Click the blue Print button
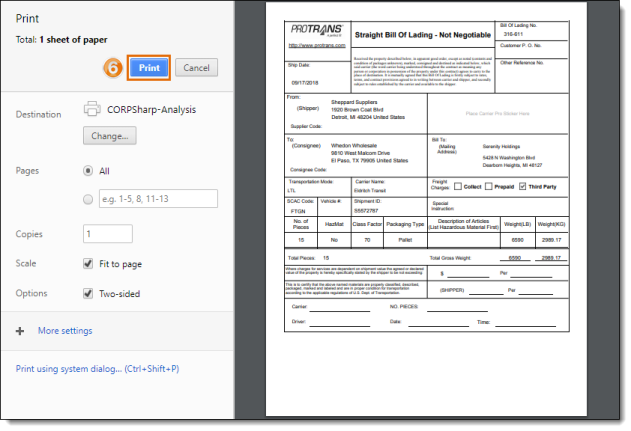The image size is (631, 431). pyautogui.click(x=149, y=68)
